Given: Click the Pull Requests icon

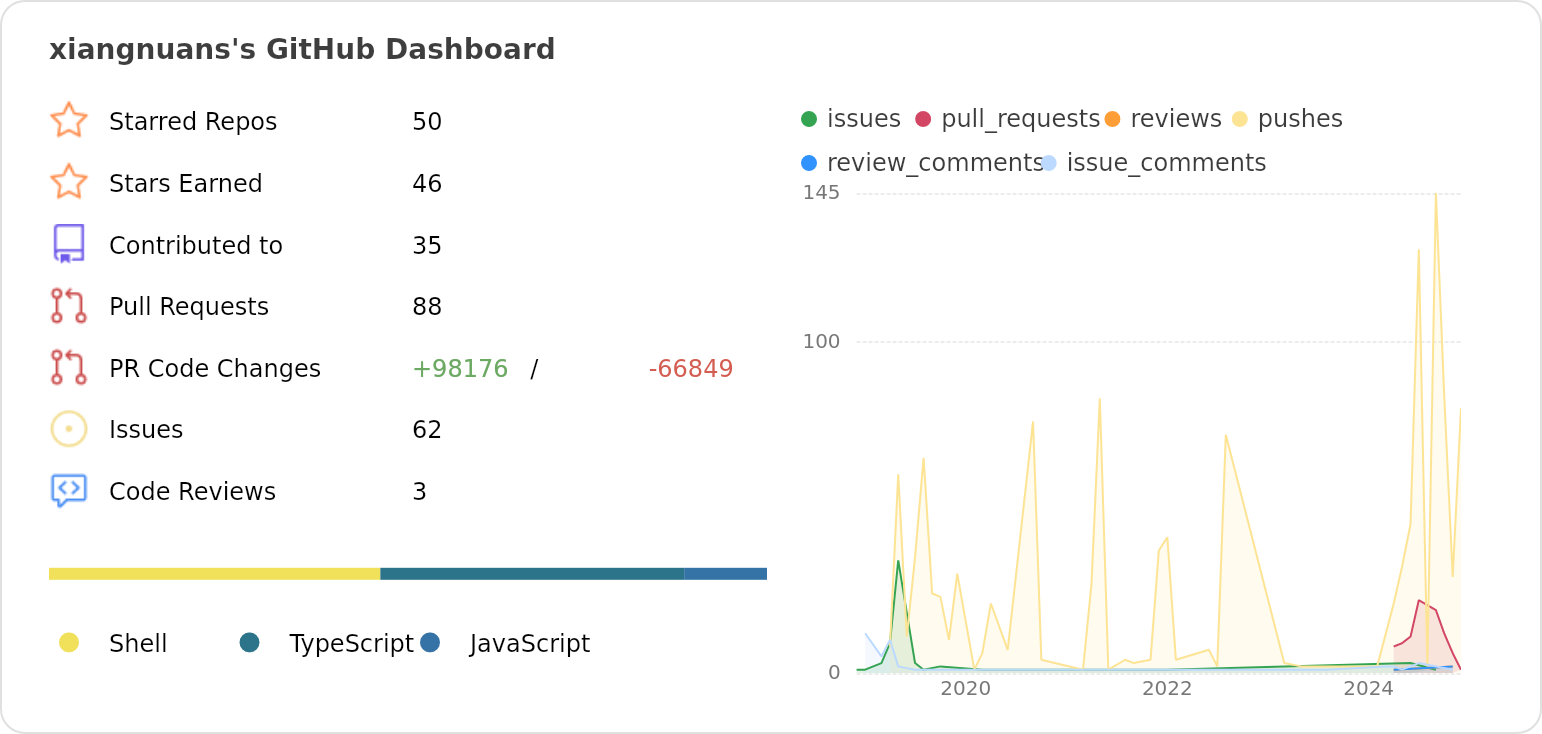Looking at the screenshot, I should [69, 306].
